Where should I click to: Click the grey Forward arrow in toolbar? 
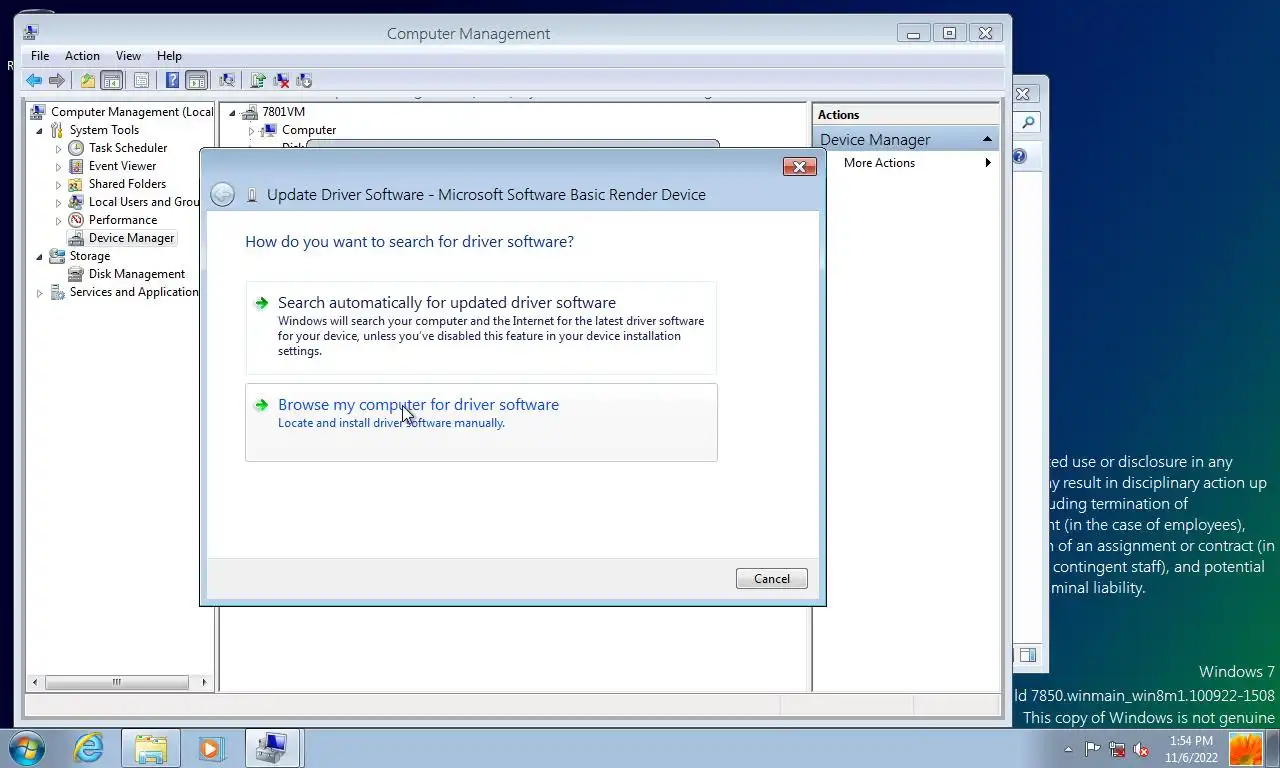(x=57, y=80)
